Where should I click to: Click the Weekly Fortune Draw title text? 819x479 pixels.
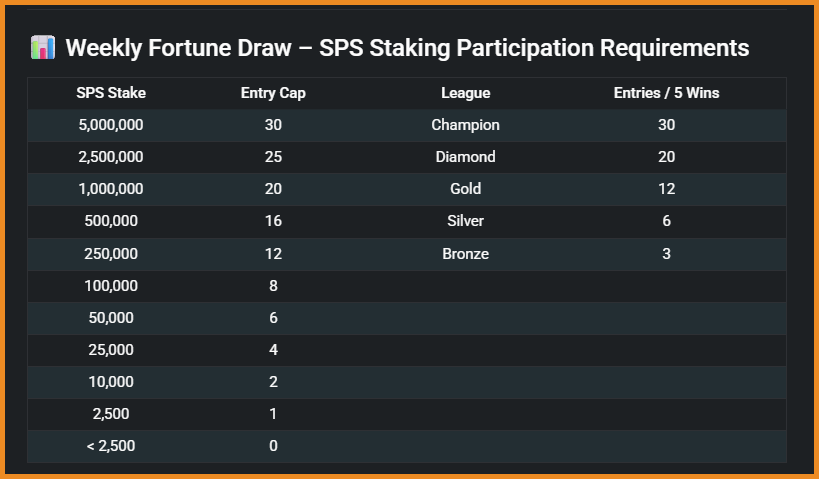[x=407, y=48]
